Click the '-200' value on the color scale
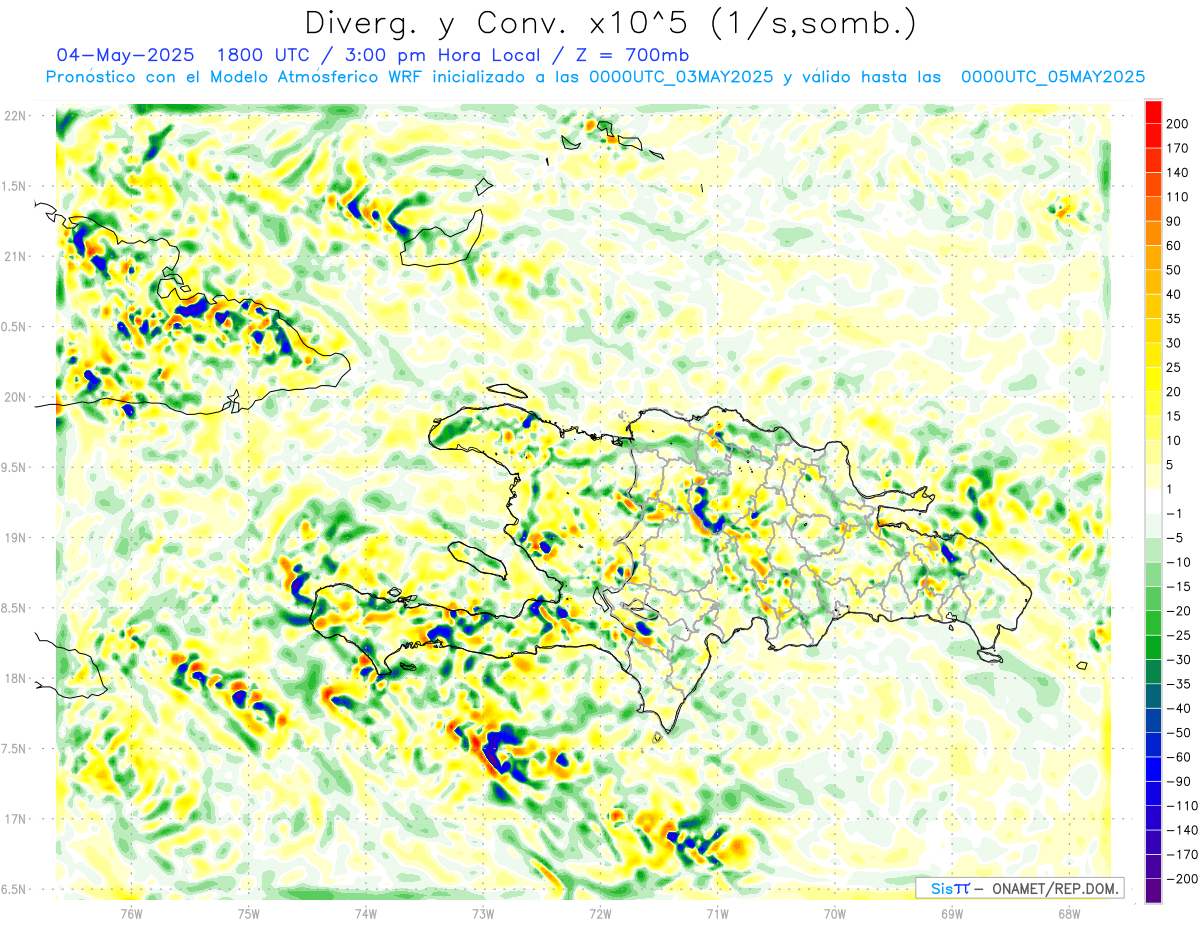The width and height of the screenshot is (1200, 927). (1183, 879)
